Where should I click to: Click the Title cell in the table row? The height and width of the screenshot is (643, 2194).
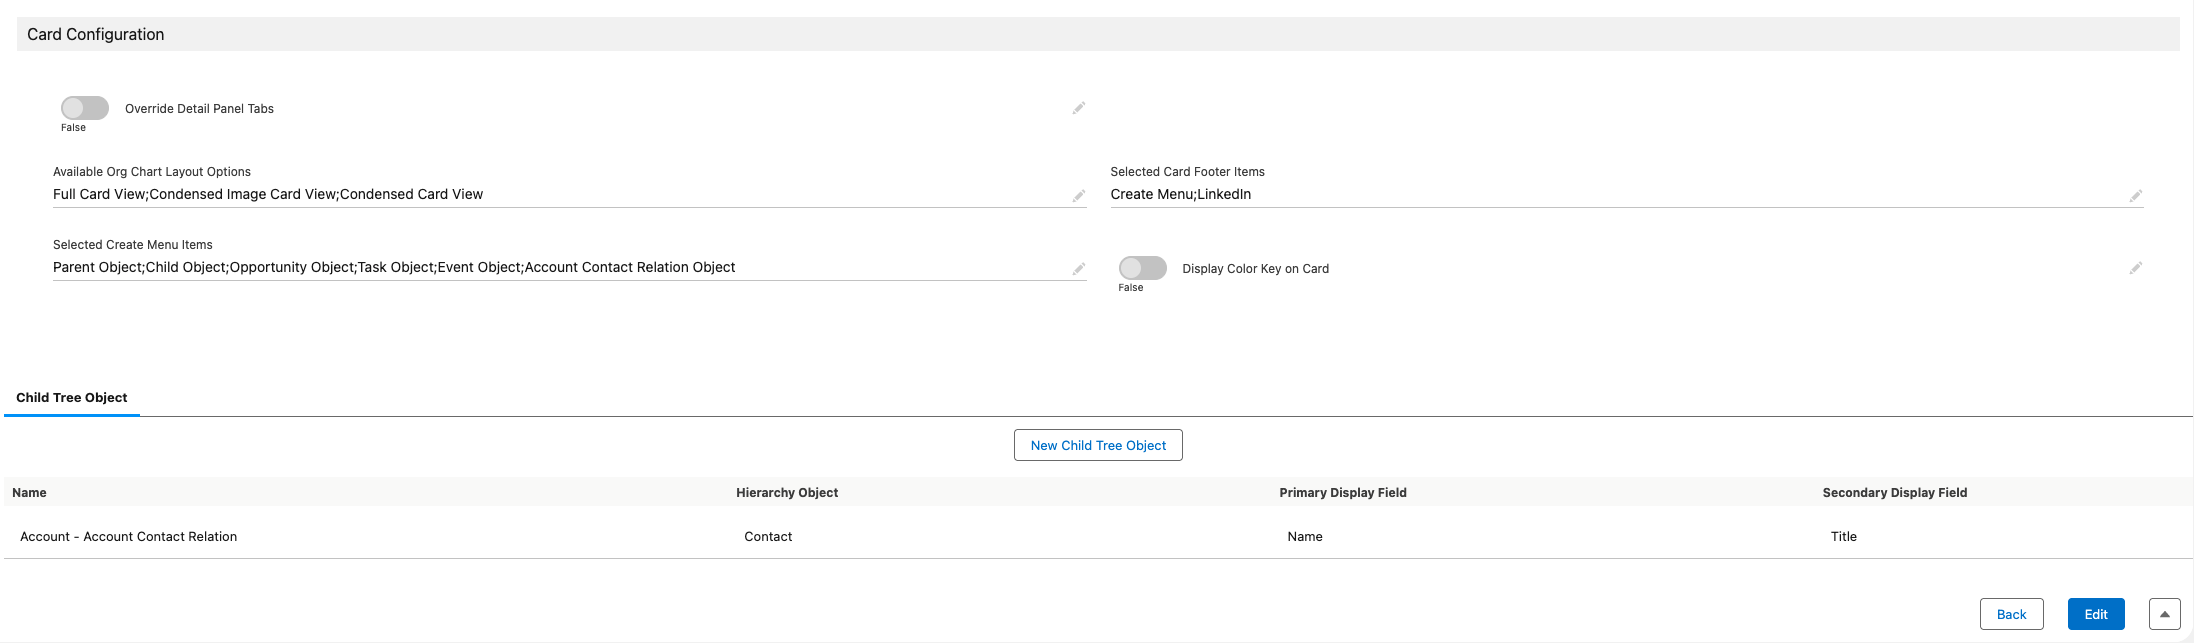click(x=1843, y=537)
